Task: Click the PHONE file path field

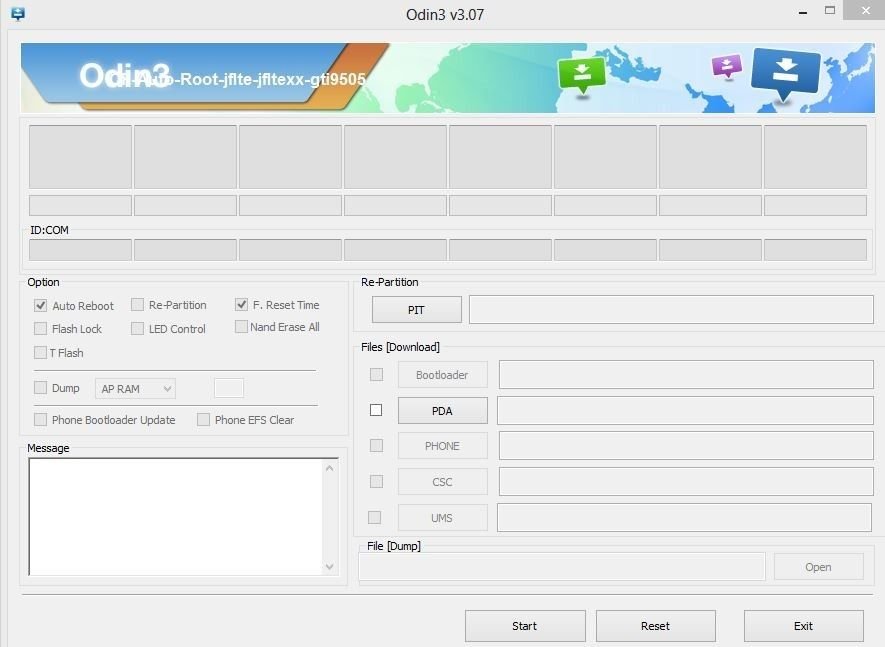Action: point(686,446)
